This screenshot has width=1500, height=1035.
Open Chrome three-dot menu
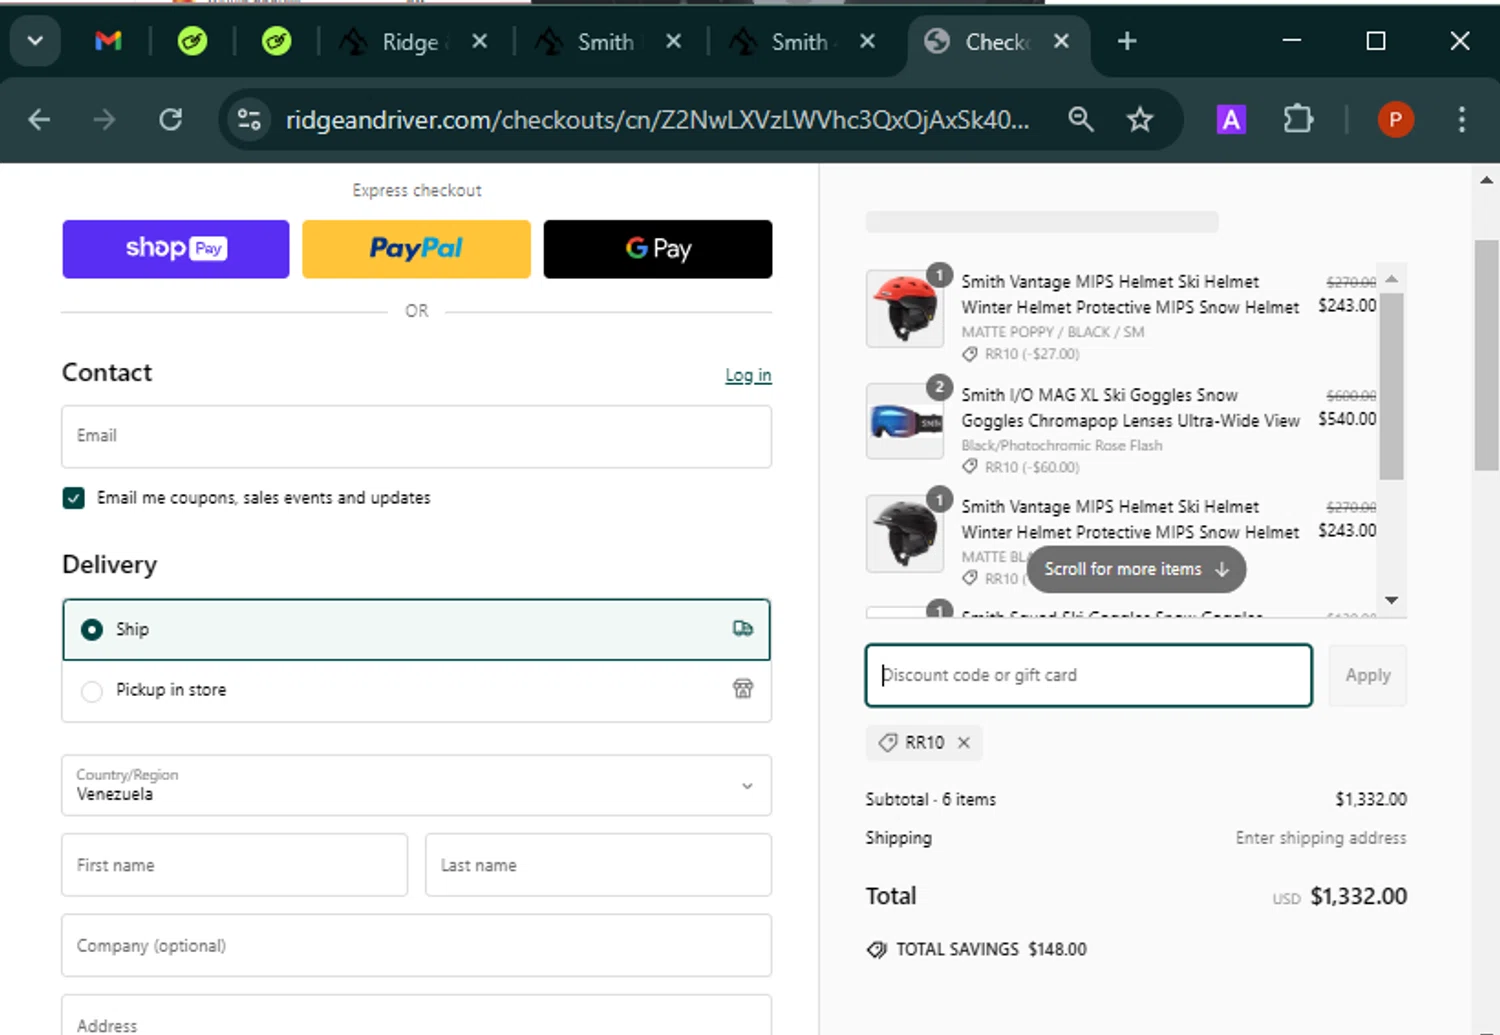tap(1461, 120)
